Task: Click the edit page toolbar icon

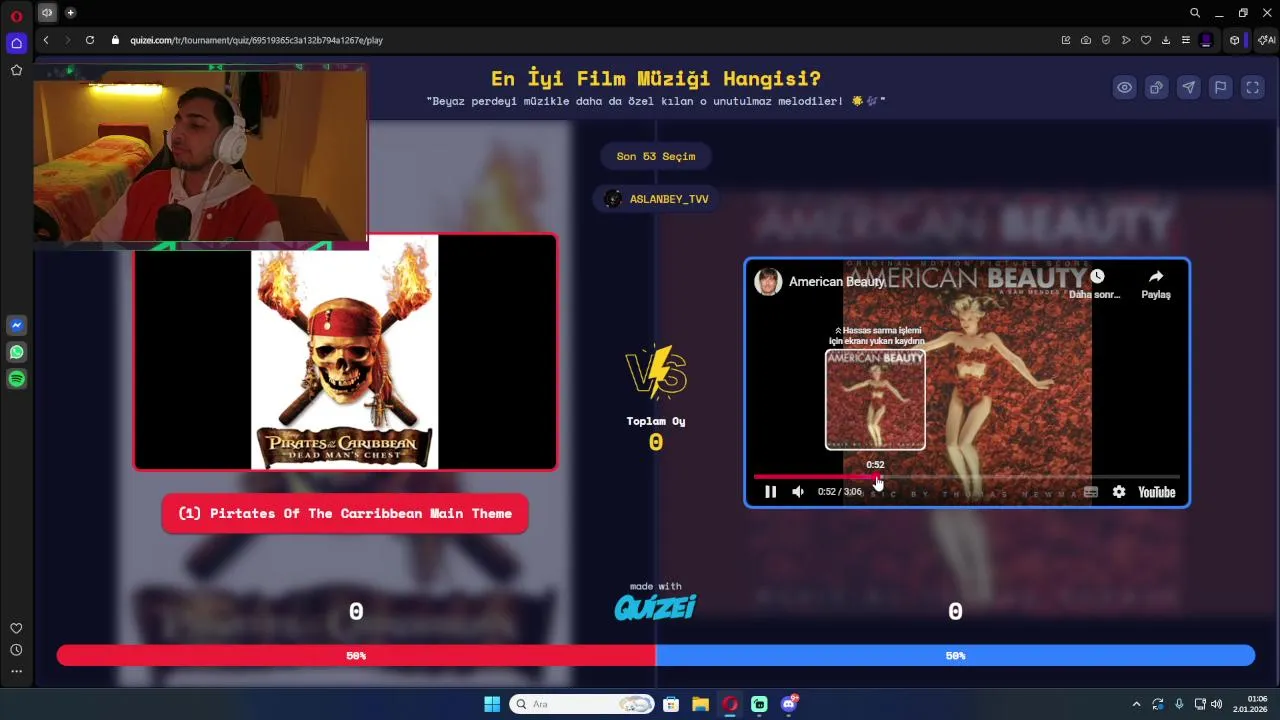Action: point(1066,40)
